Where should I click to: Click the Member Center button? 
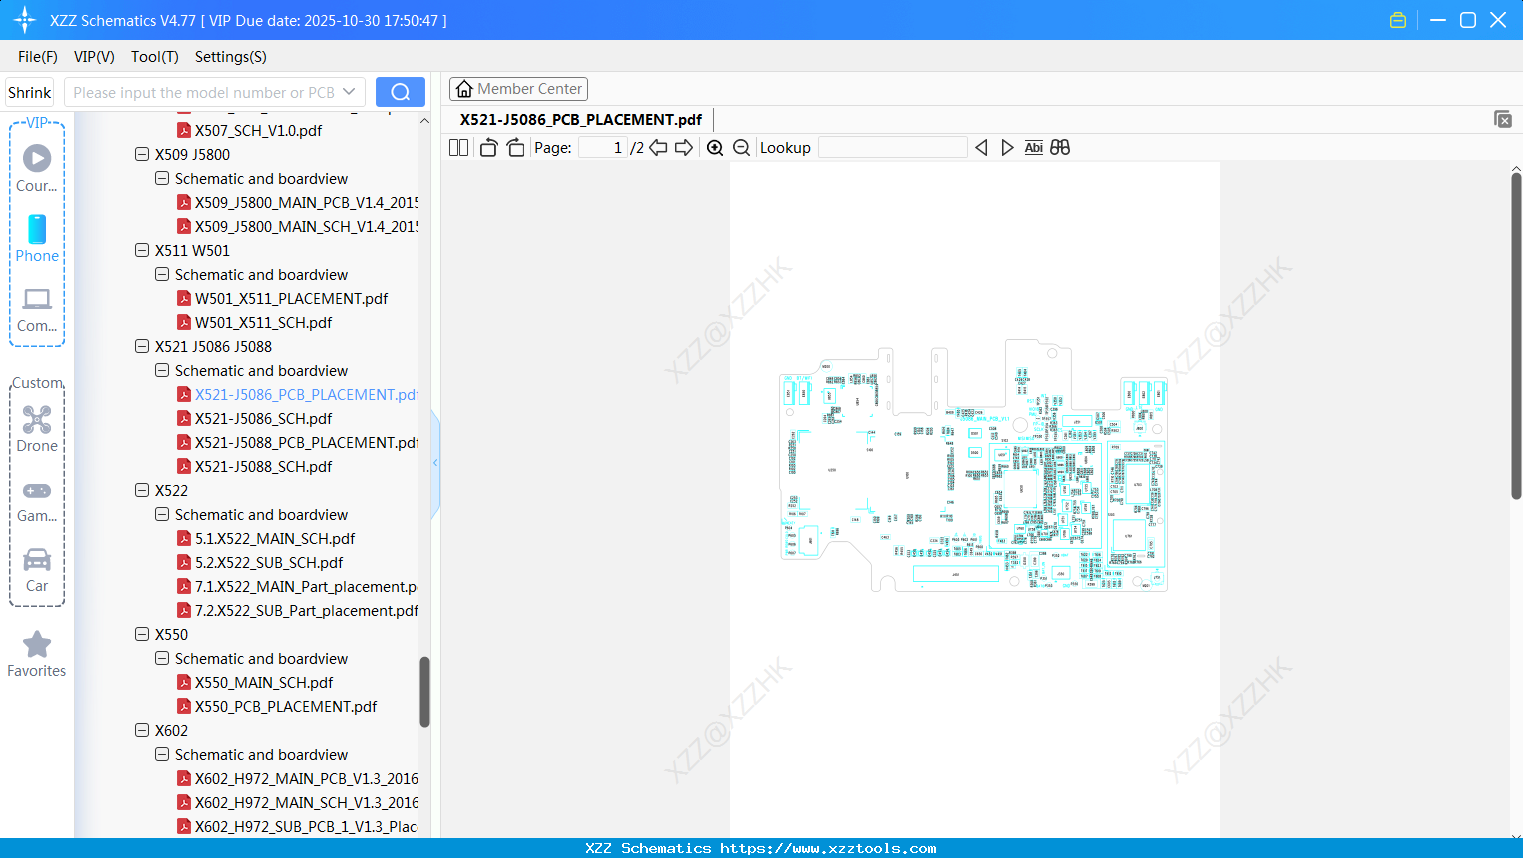coord(518,88)
